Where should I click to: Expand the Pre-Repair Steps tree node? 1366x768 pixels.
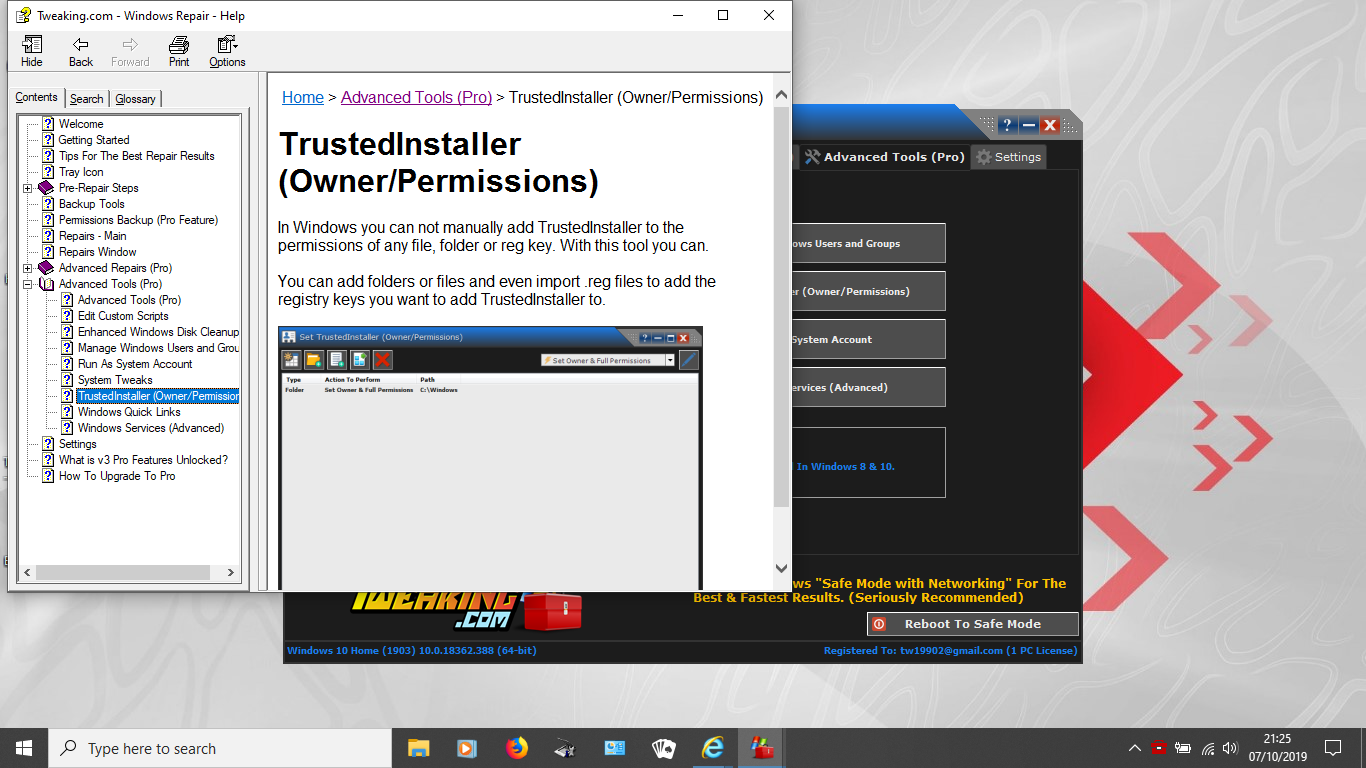28,188
